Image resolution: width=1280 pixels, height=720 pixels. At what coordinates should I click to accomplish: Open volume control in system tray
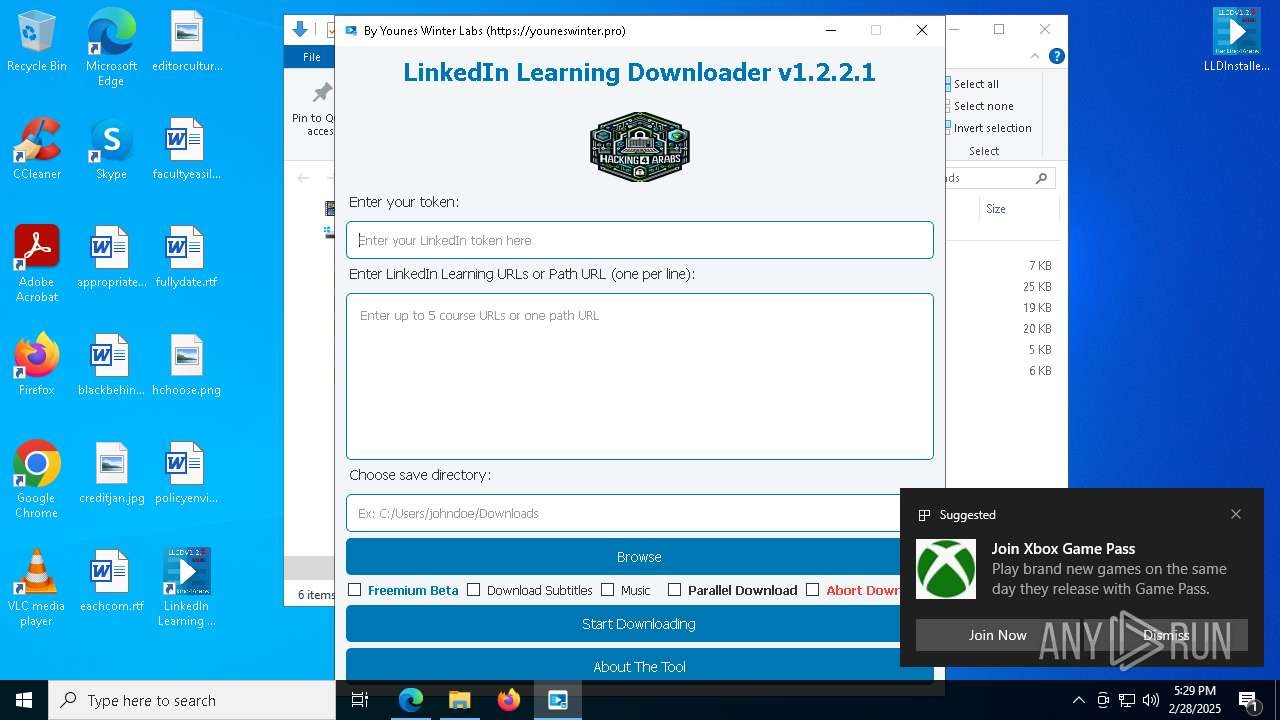coord(1151,700)
